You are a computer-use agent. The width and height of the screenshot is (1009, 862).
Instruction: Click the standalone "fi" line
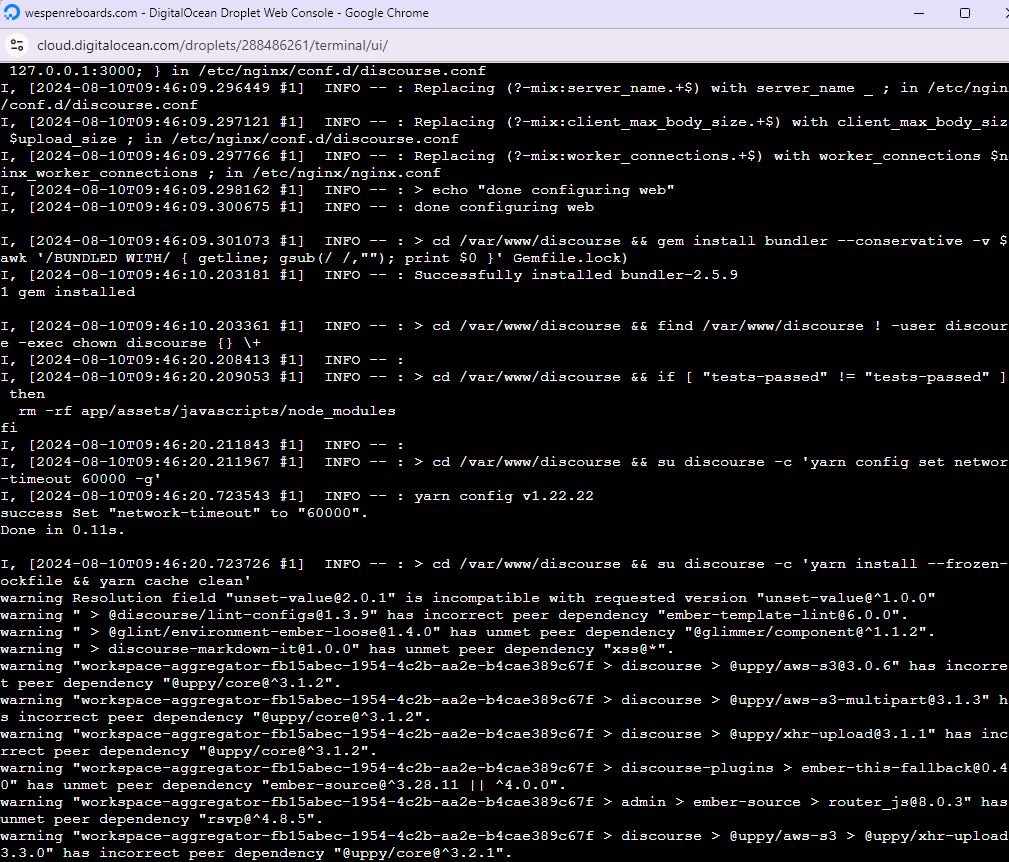coord(9,428)
